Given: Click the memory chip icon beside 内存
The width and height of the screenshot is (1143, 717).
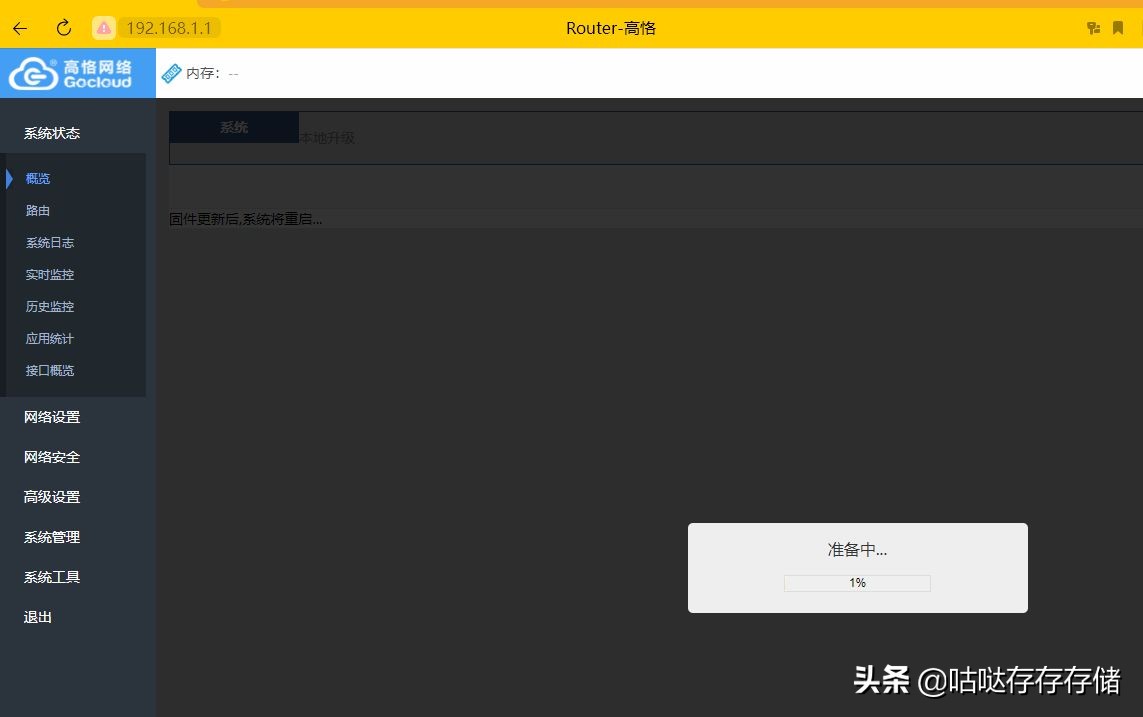Looking at the screenshot, I should pyautogui.click(x=174, y=72).
